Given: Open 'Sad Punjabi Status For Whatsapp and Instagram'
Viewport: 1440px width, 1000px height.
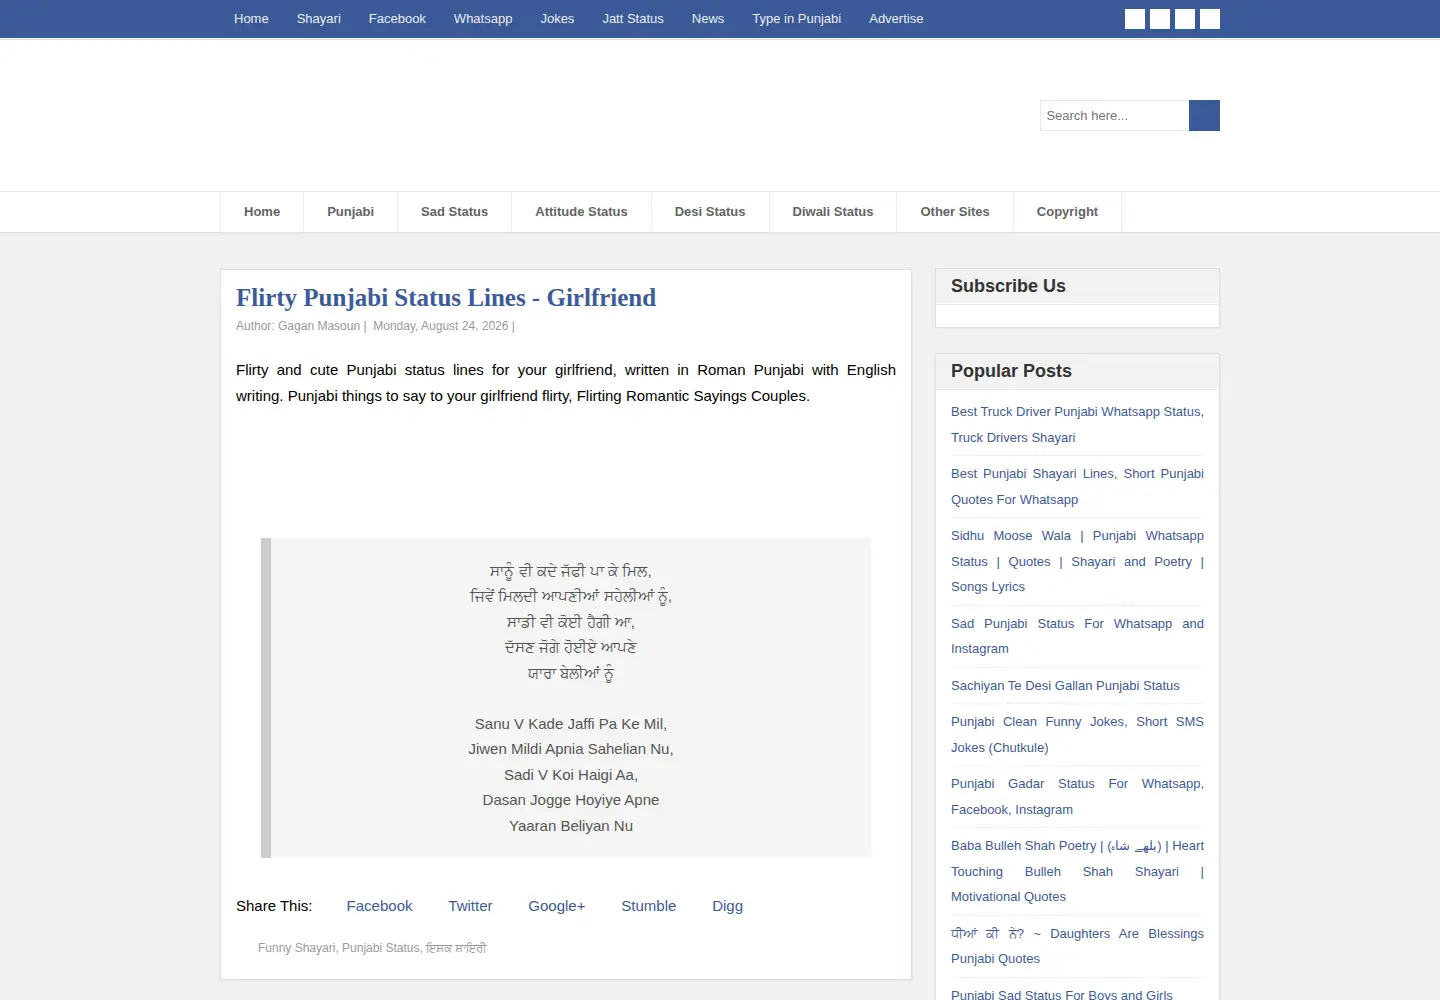Looking at the screenshot, I should click(1077, 636).
